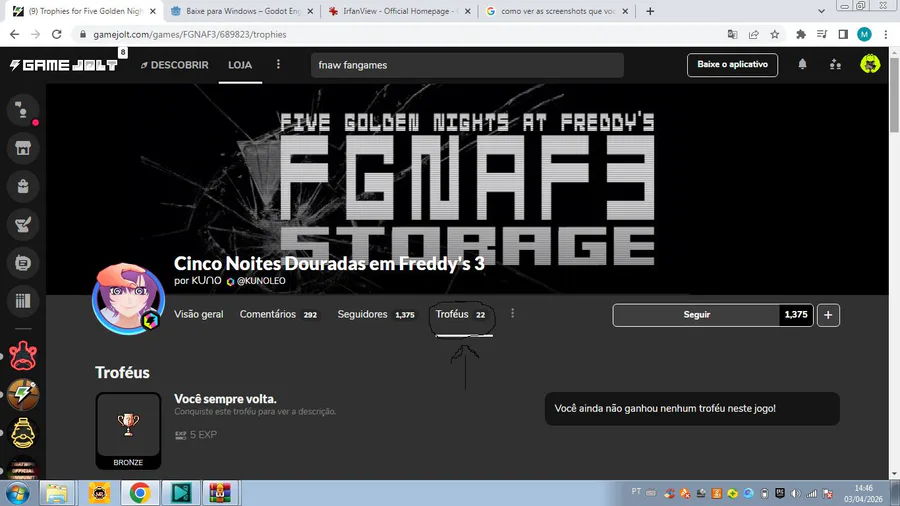Open the lightning bolt community icon
The image size is (900, 506).
tap(23, 394)
